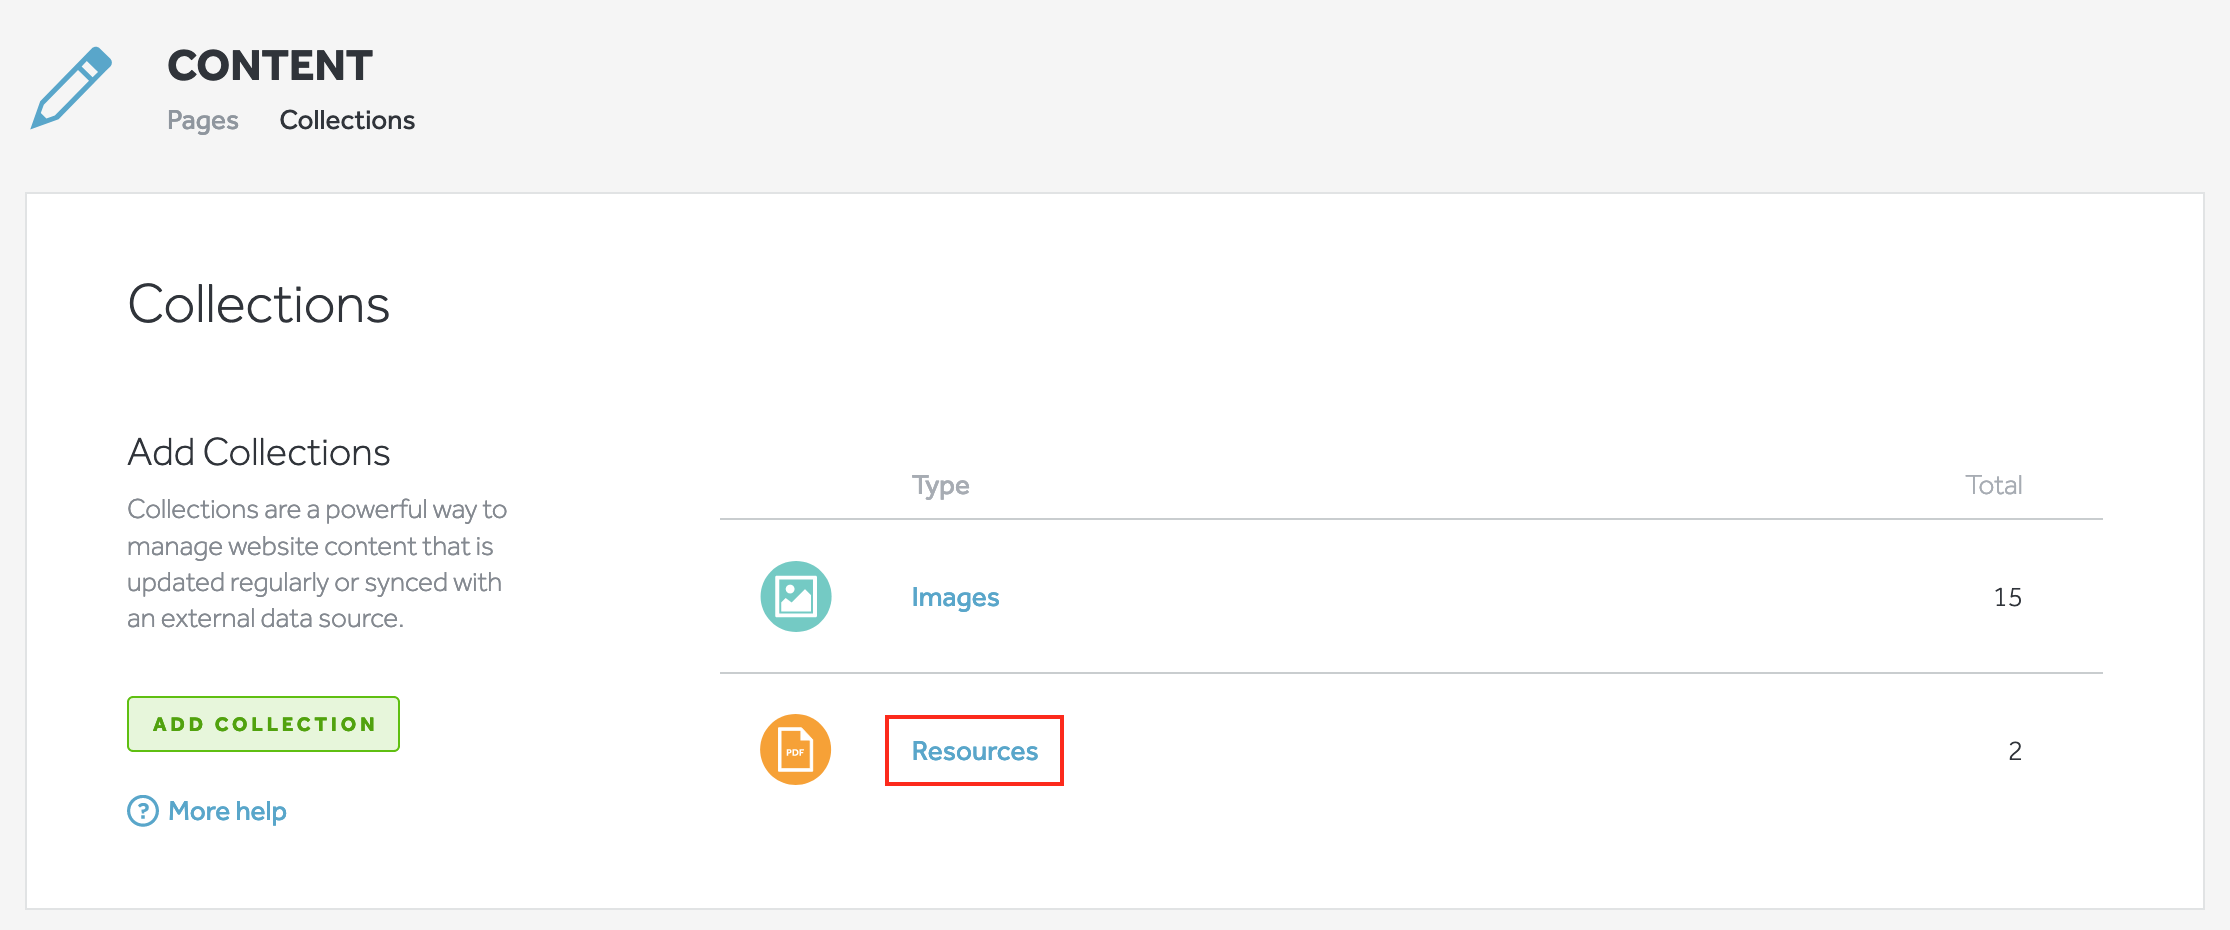Click the question mark help icon
The width and height of the screenshot is (2230, 930).
click(142, 811)
